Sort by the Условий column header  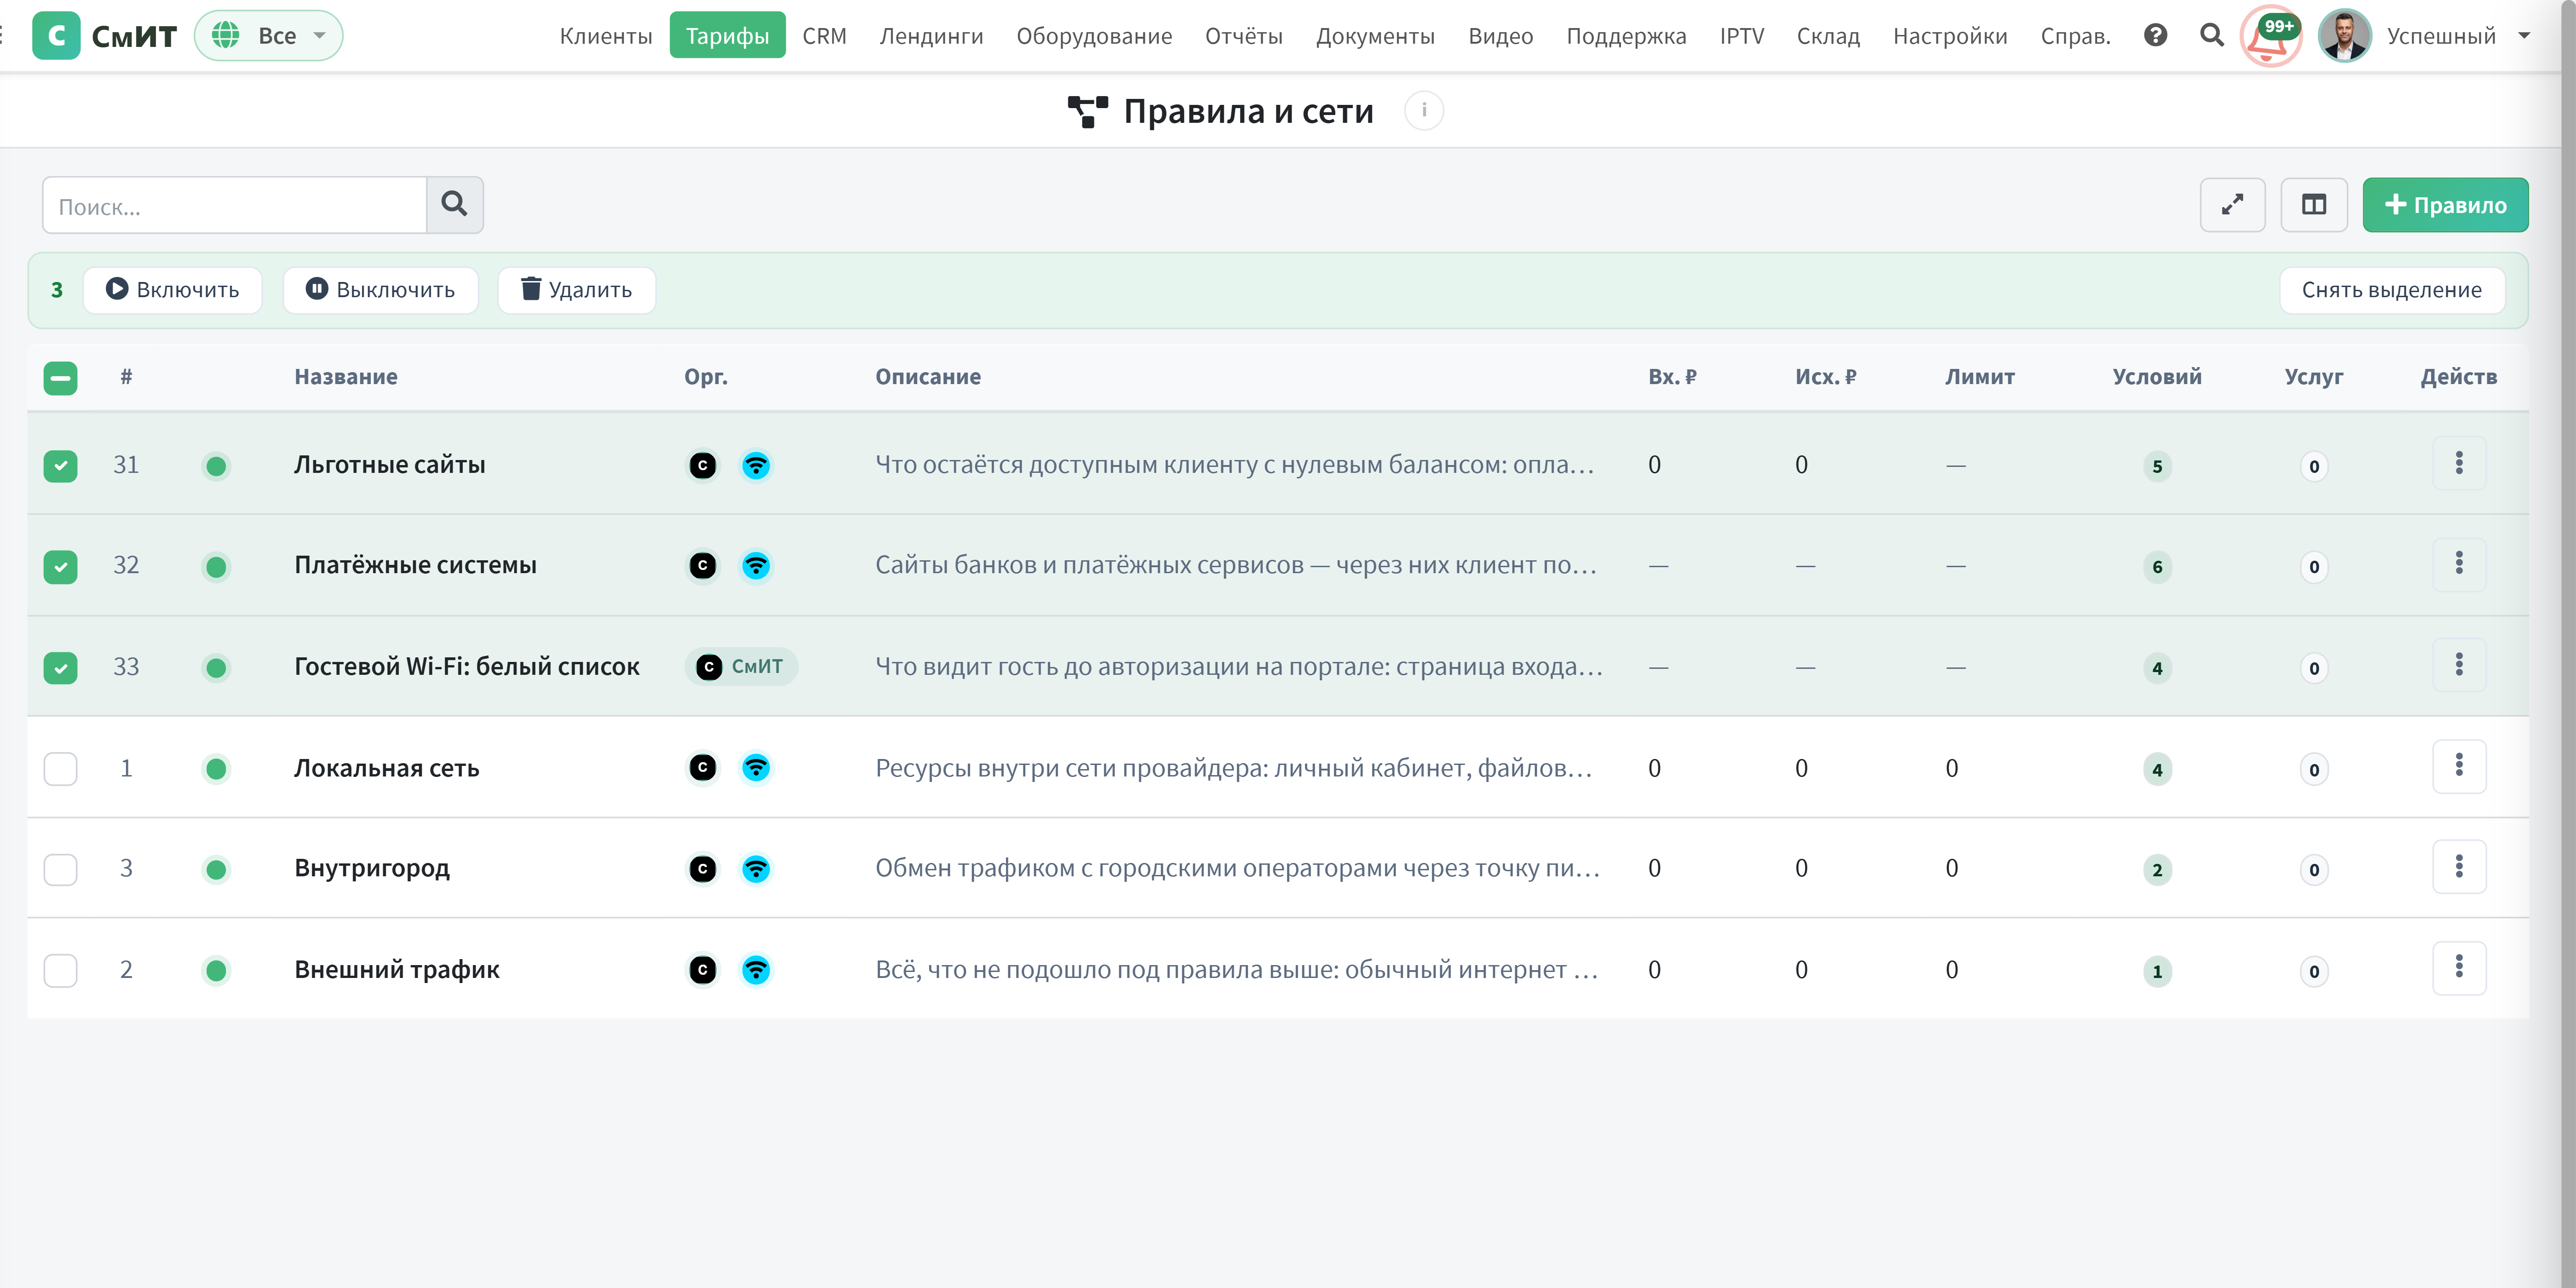pos(2157,377)
